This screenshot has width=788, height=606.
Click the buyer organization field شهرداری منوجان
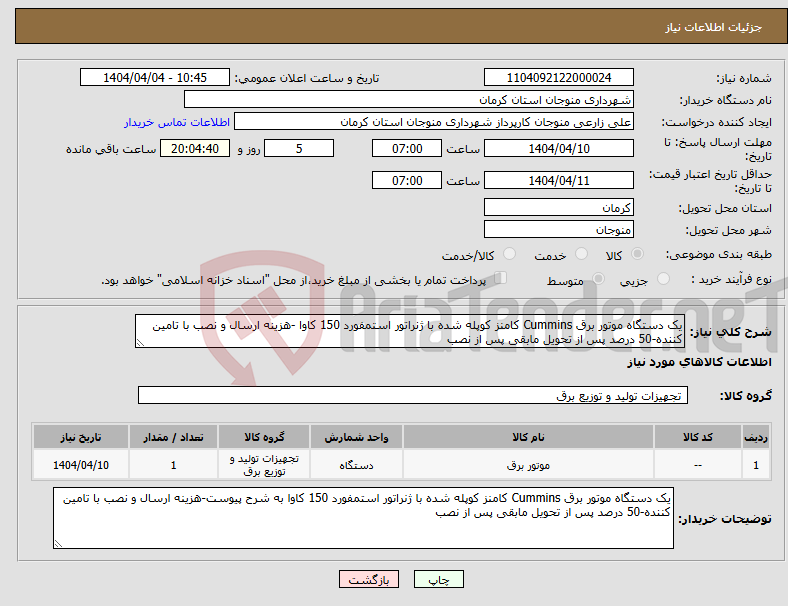click(x=409, y=99)
